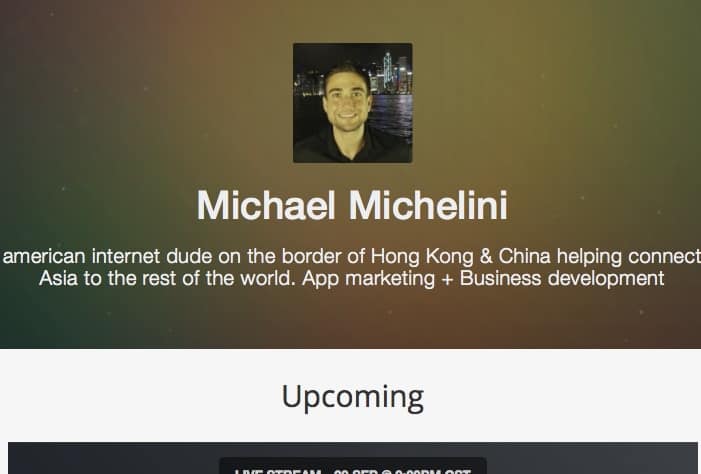
Task: Click the dark upcoming event card banner
Action: point(353,458)
